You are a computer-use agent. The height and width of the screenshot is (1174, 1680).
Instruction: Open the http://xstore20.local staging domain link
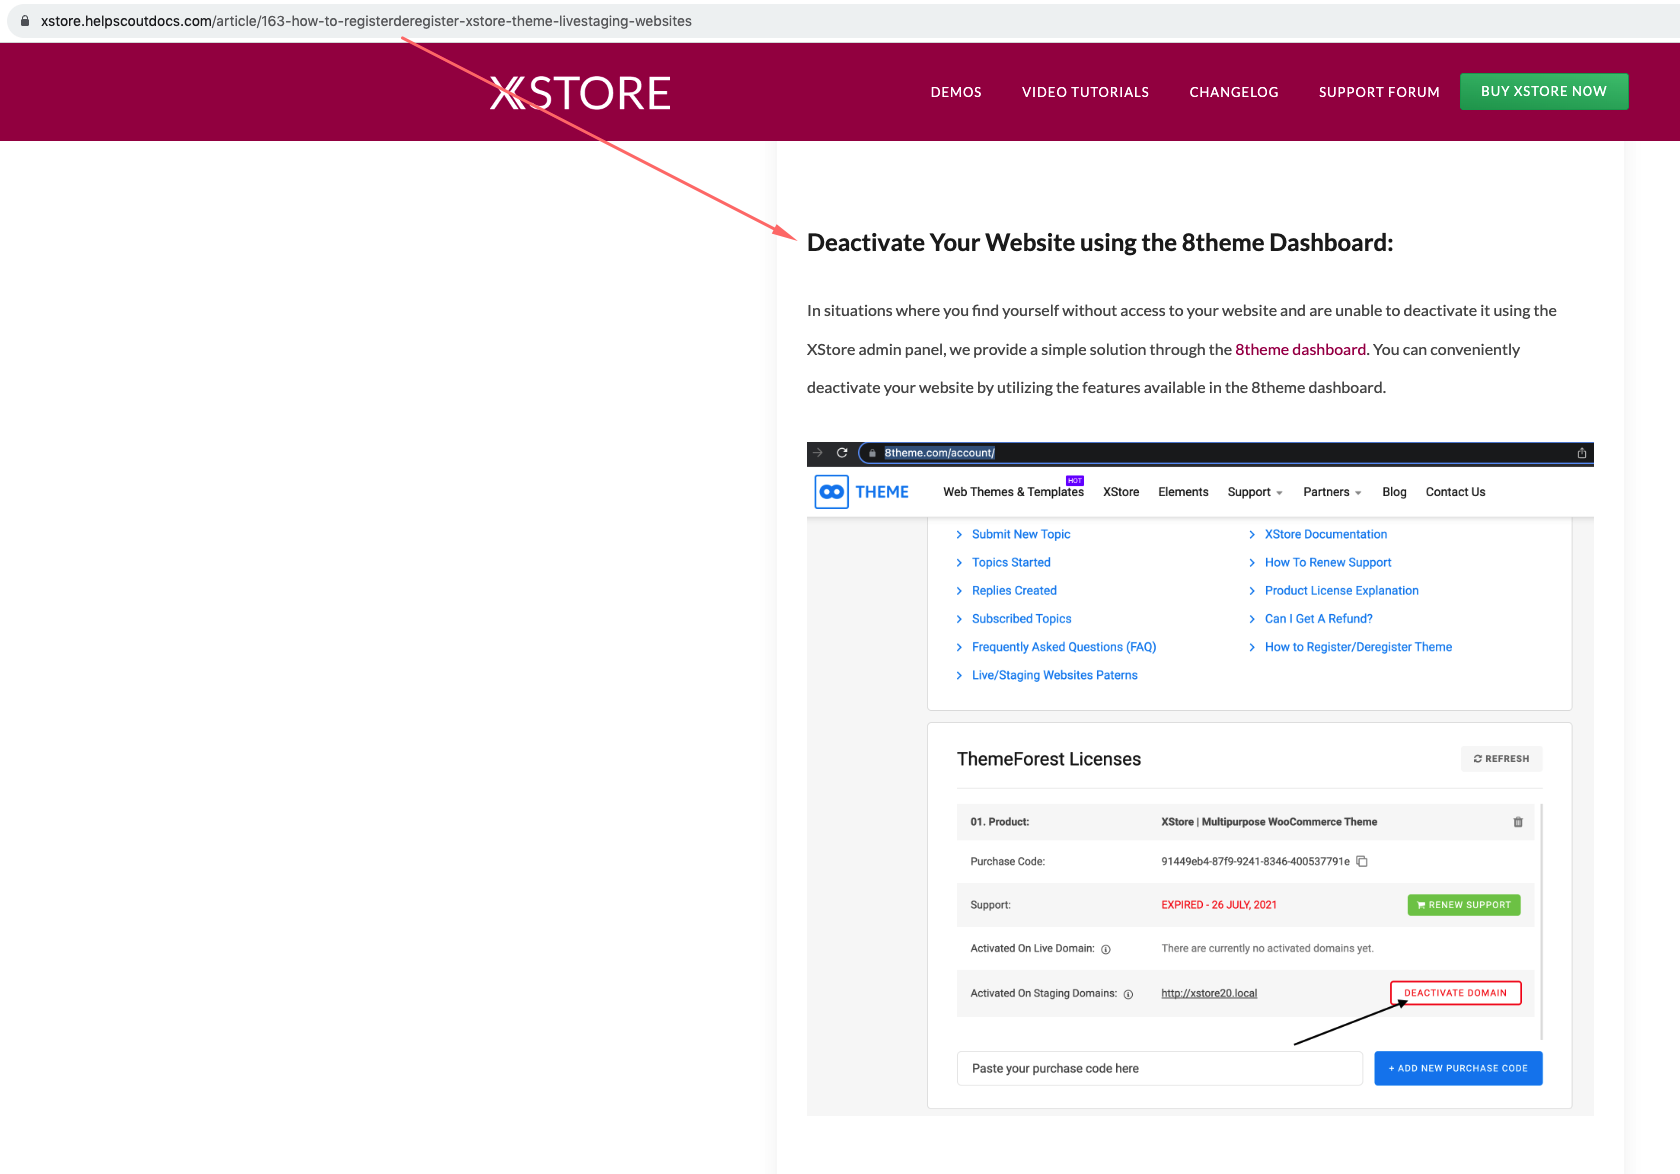pos(1209,994)
